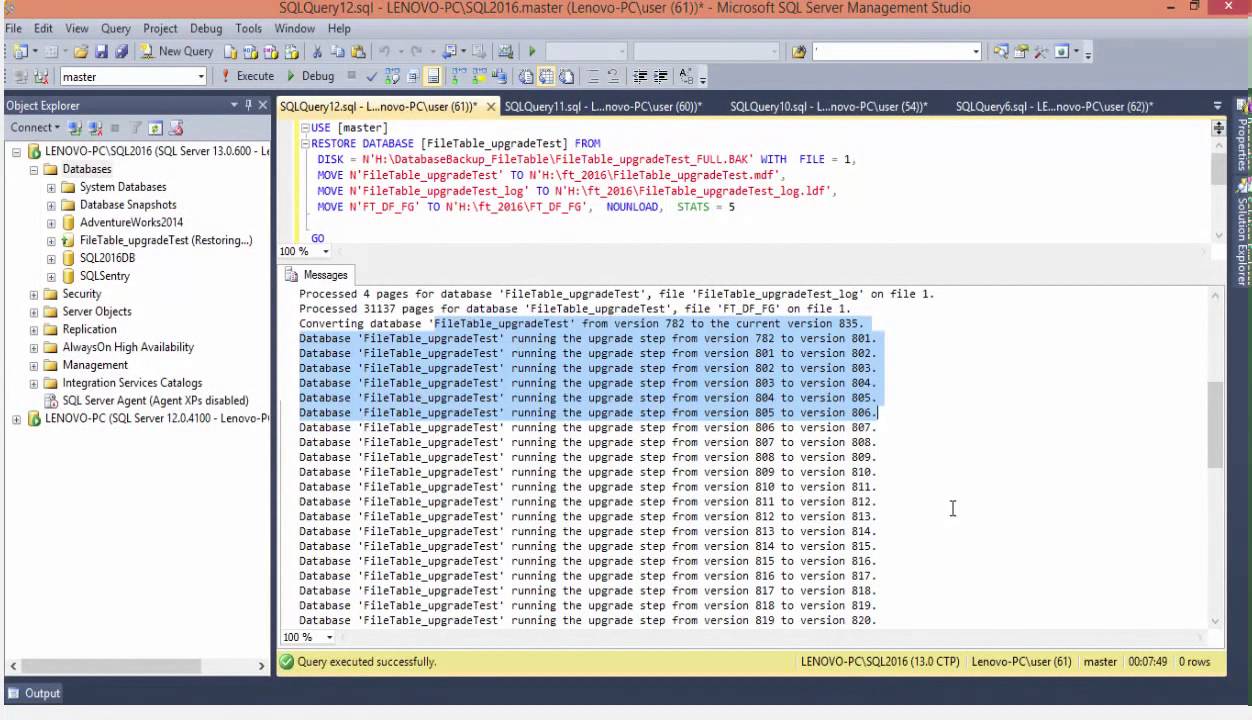Open the Project menu
Image resolution: width=1252 pixels, height=720 pixels.
160,28
